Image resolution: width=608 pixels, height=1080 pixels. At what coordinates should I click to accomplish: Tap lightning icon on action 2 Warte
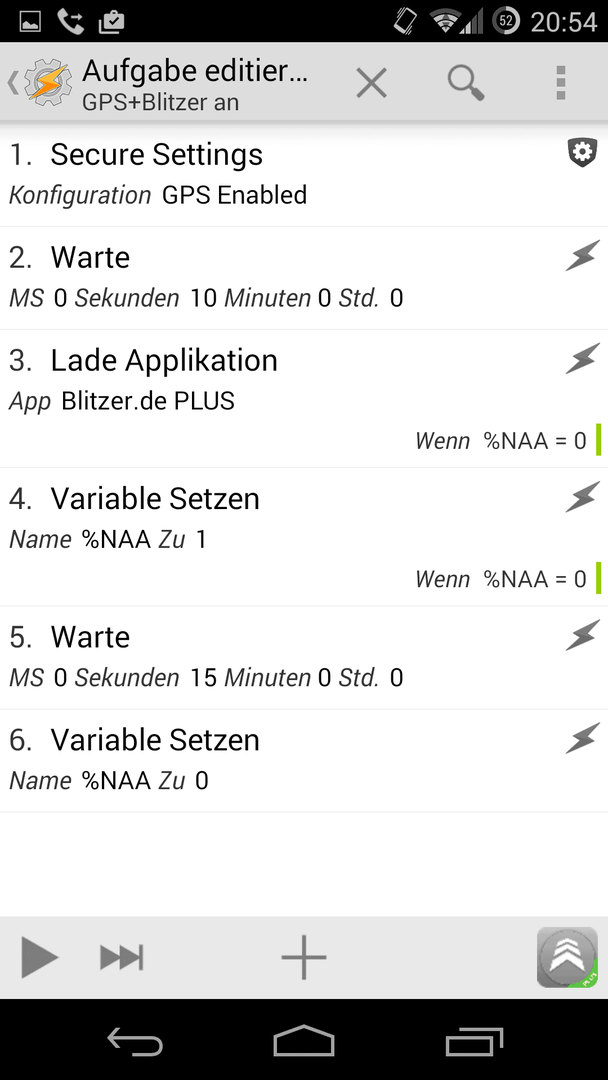[x=583, y=256]
